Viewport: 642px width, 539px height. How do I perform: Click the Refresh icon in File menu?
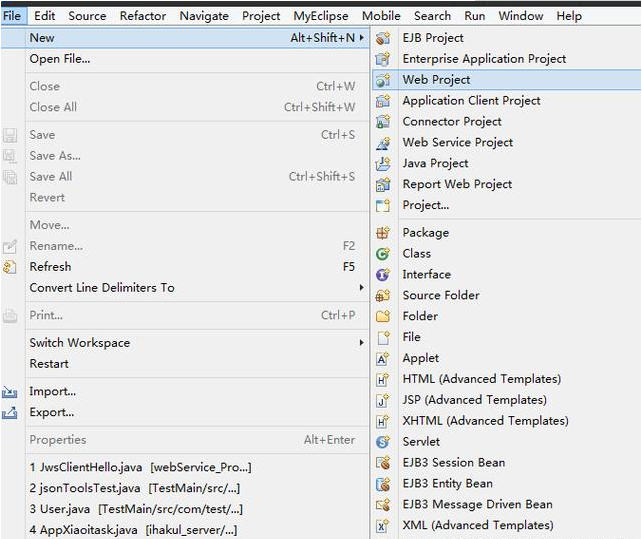10,267
